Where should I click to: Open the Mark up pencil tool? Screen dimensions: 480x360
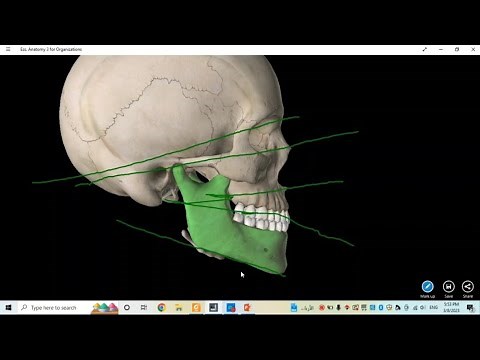[x=427, y=287]
